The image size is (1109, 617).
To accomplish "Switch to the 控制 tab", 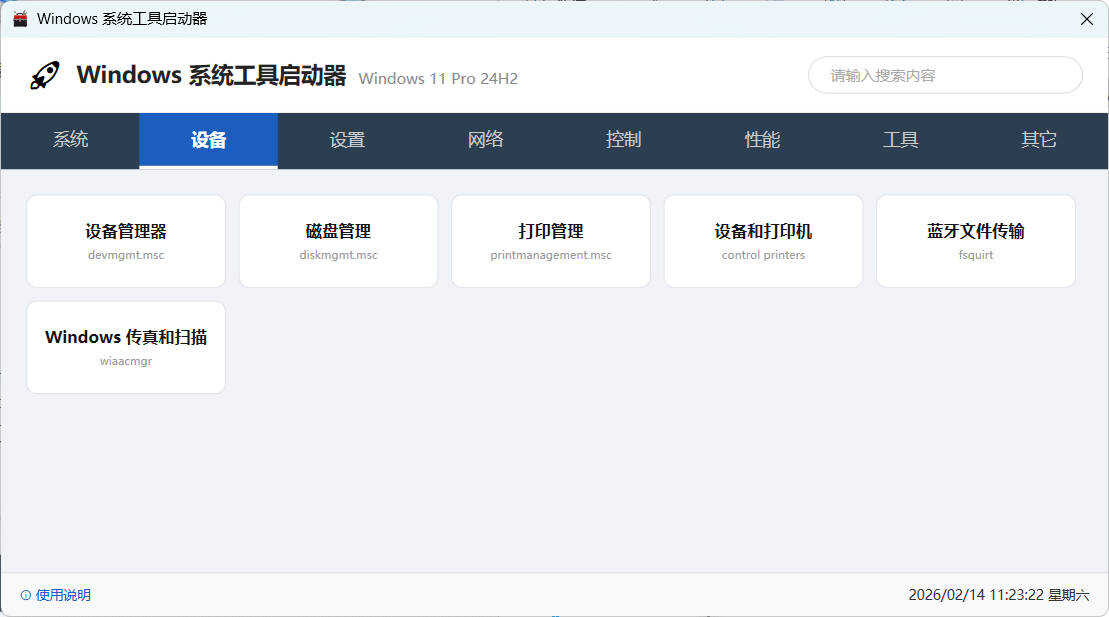I will (623, 140).
